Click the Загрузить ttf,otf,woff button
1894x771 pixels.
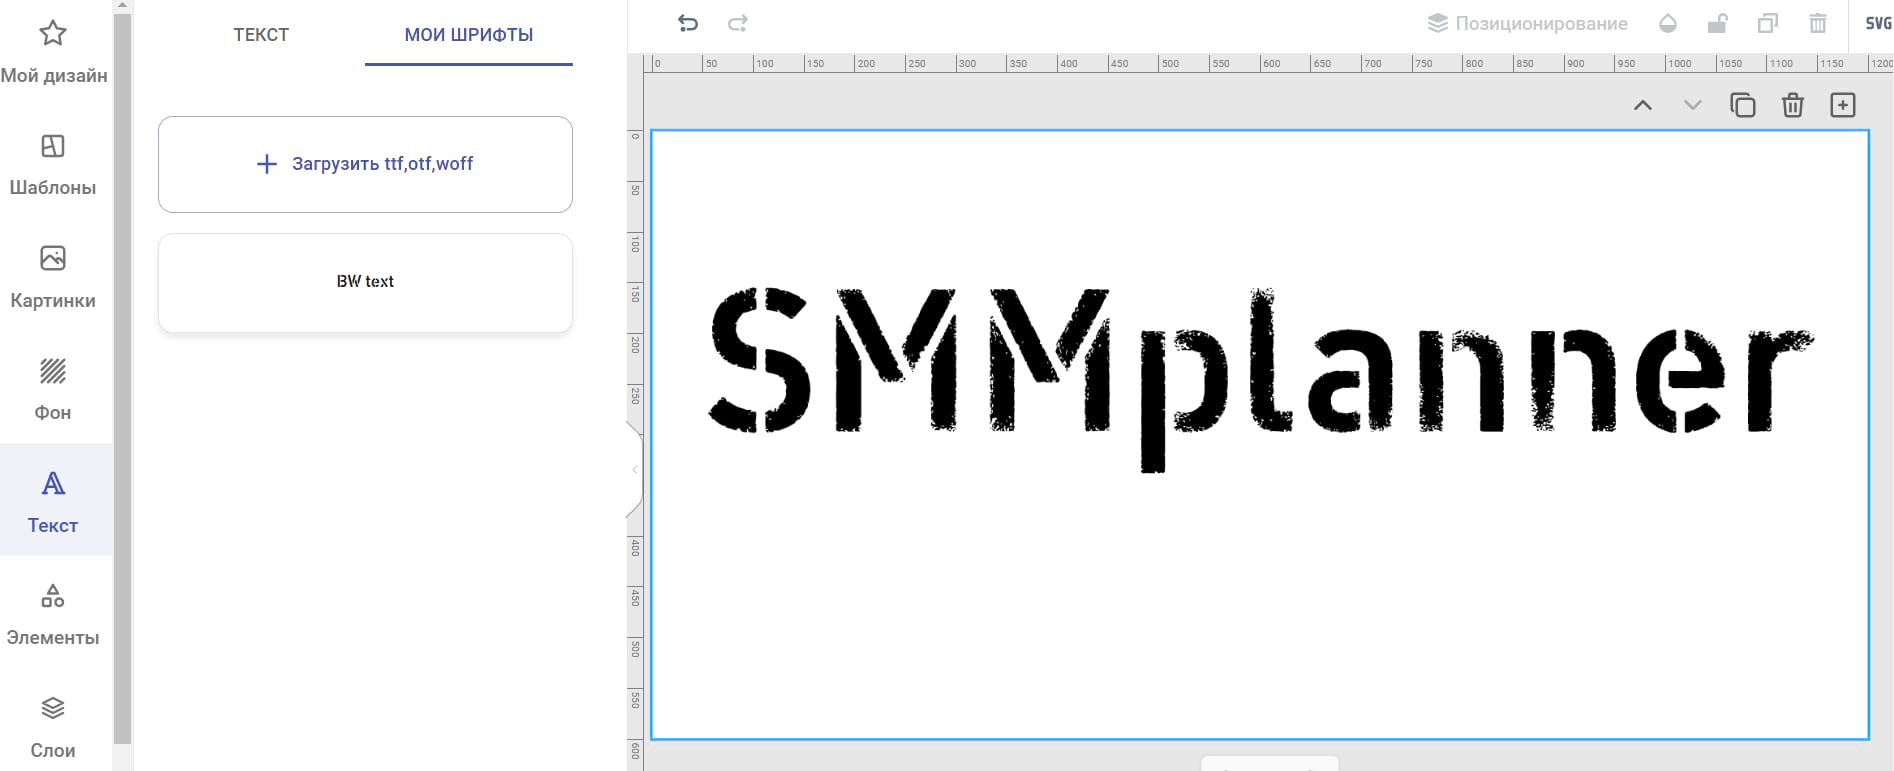(x=365, y=164)
